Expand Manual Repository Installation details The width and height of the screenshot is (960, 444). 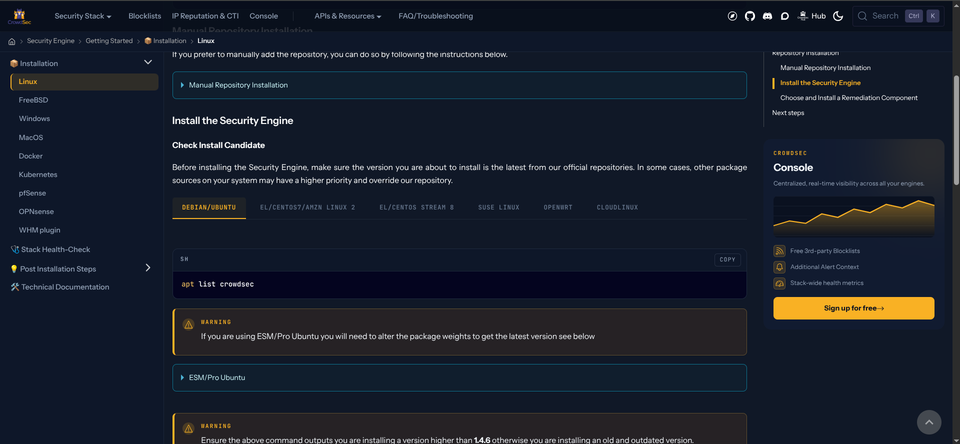(459, 85)
